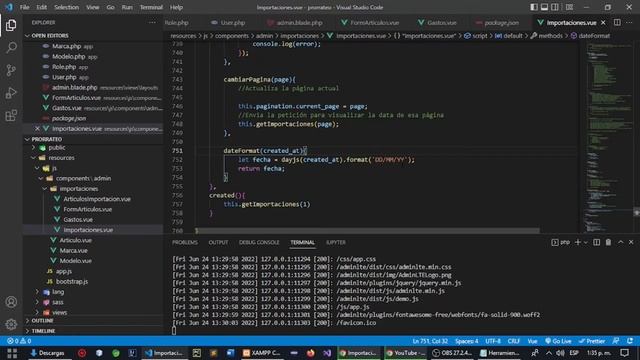Change CRLF end of line sequence
Image resolution: width=640 pixels, height=360 pixels.
pyautogui.click(x=513, y=341)
